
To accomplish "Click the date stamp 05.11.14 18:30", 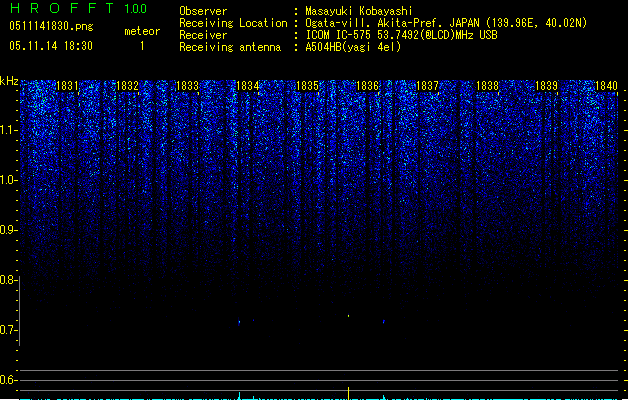I will point(51,46).
